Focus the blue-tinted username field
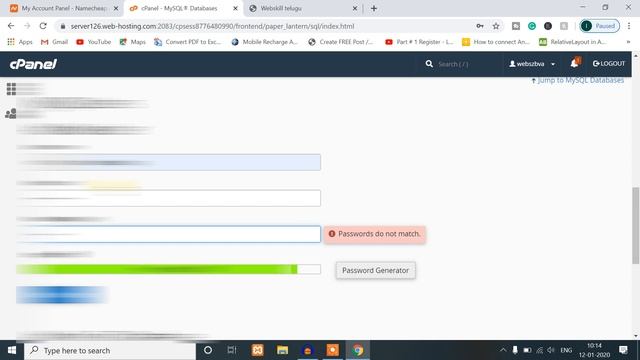 coord(168,162)
